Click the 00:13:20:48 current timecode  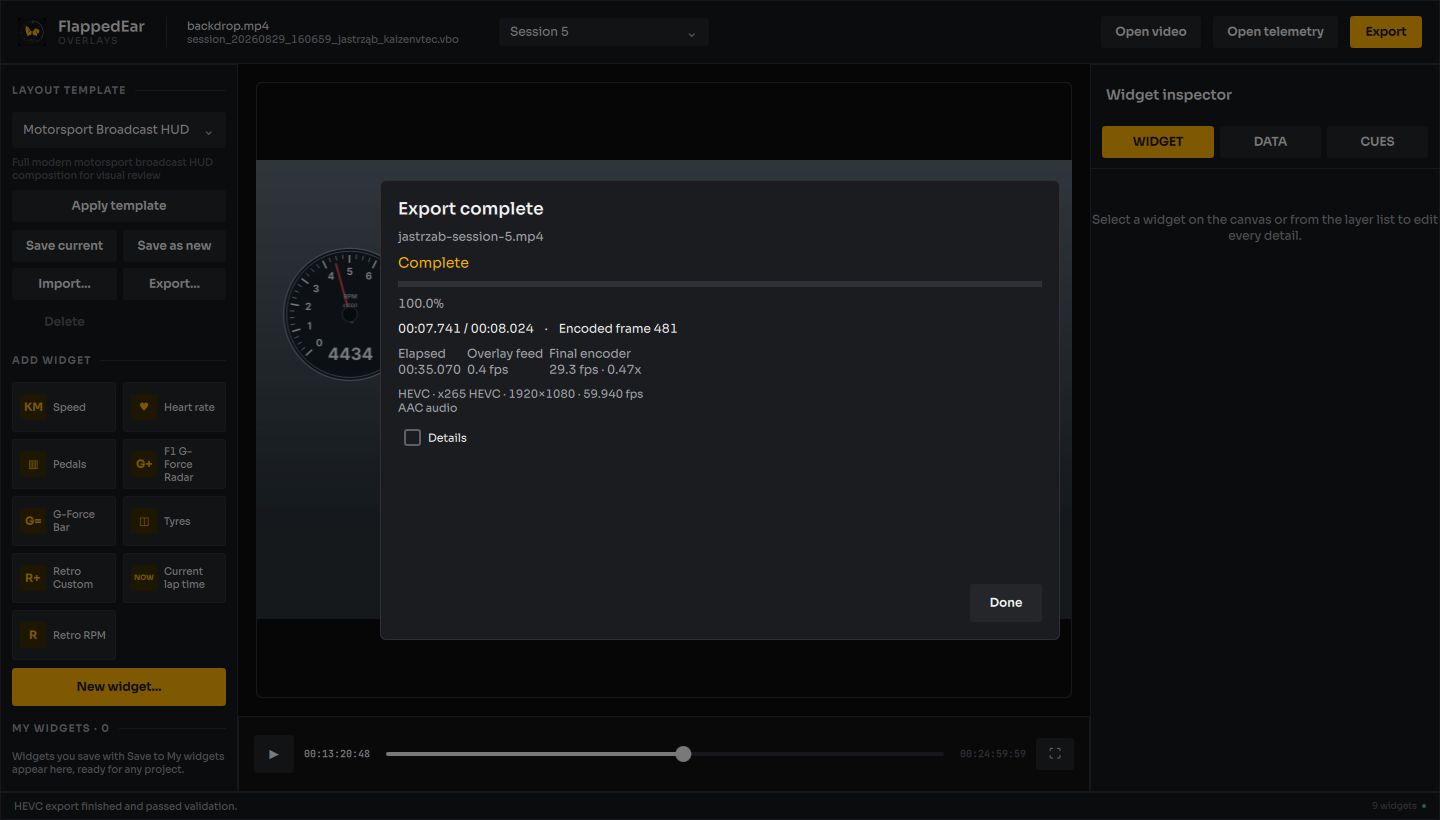click(x=337, y=754)
